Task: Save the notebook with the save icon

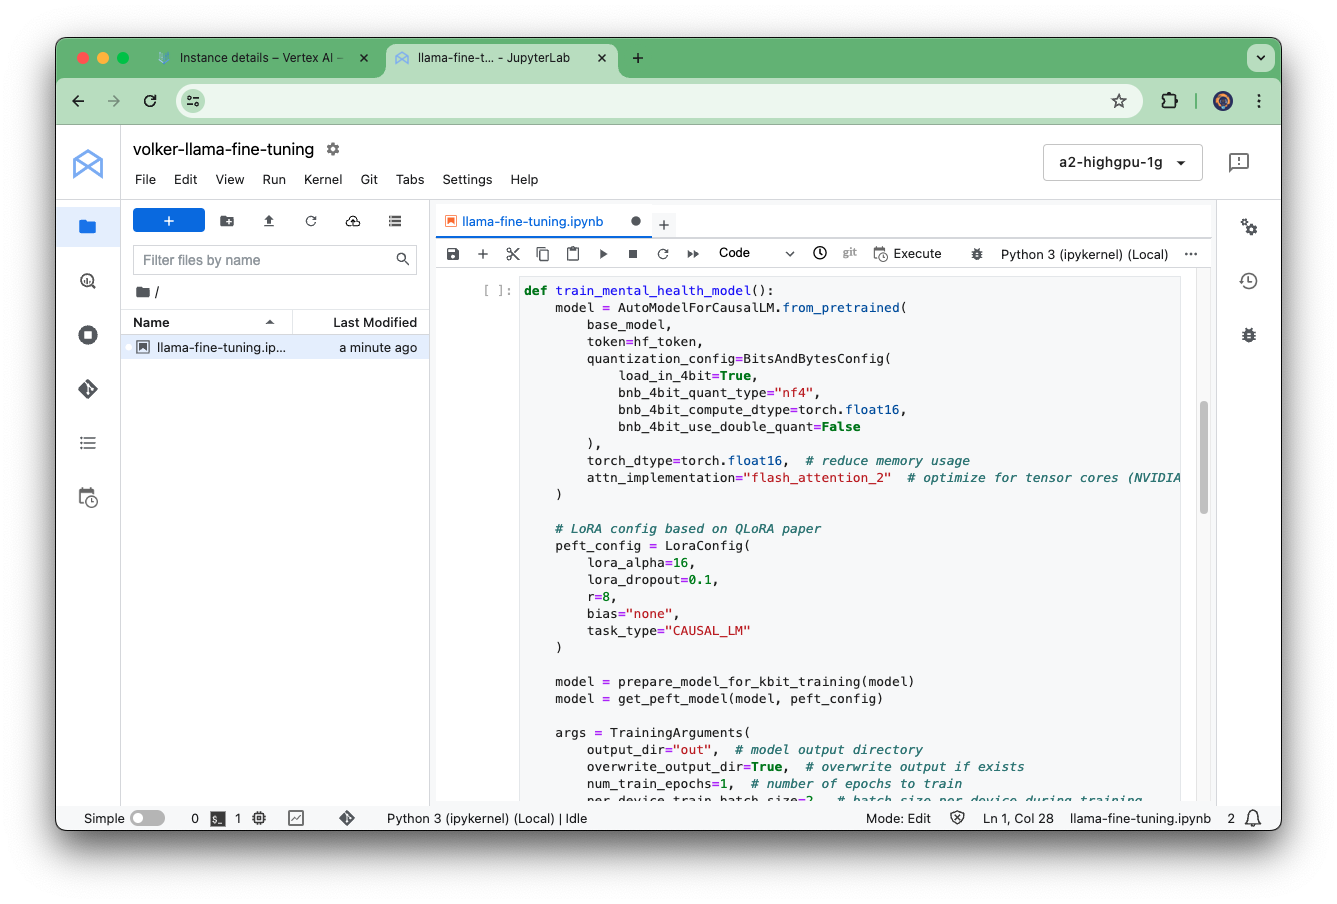Action: click(452, 254)
